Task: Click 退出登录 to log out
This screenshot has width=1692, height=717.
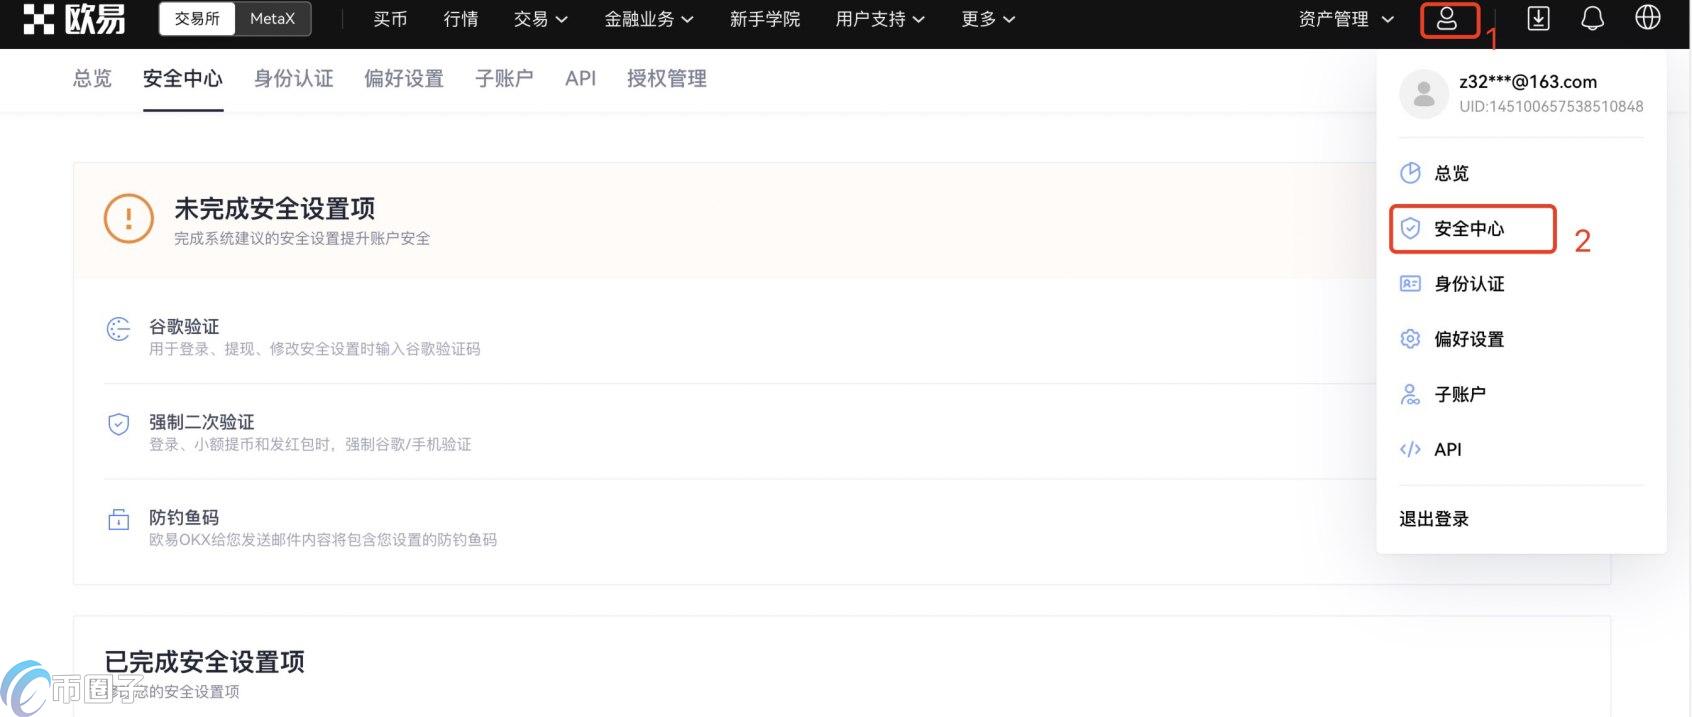Action: (1434, 519)
